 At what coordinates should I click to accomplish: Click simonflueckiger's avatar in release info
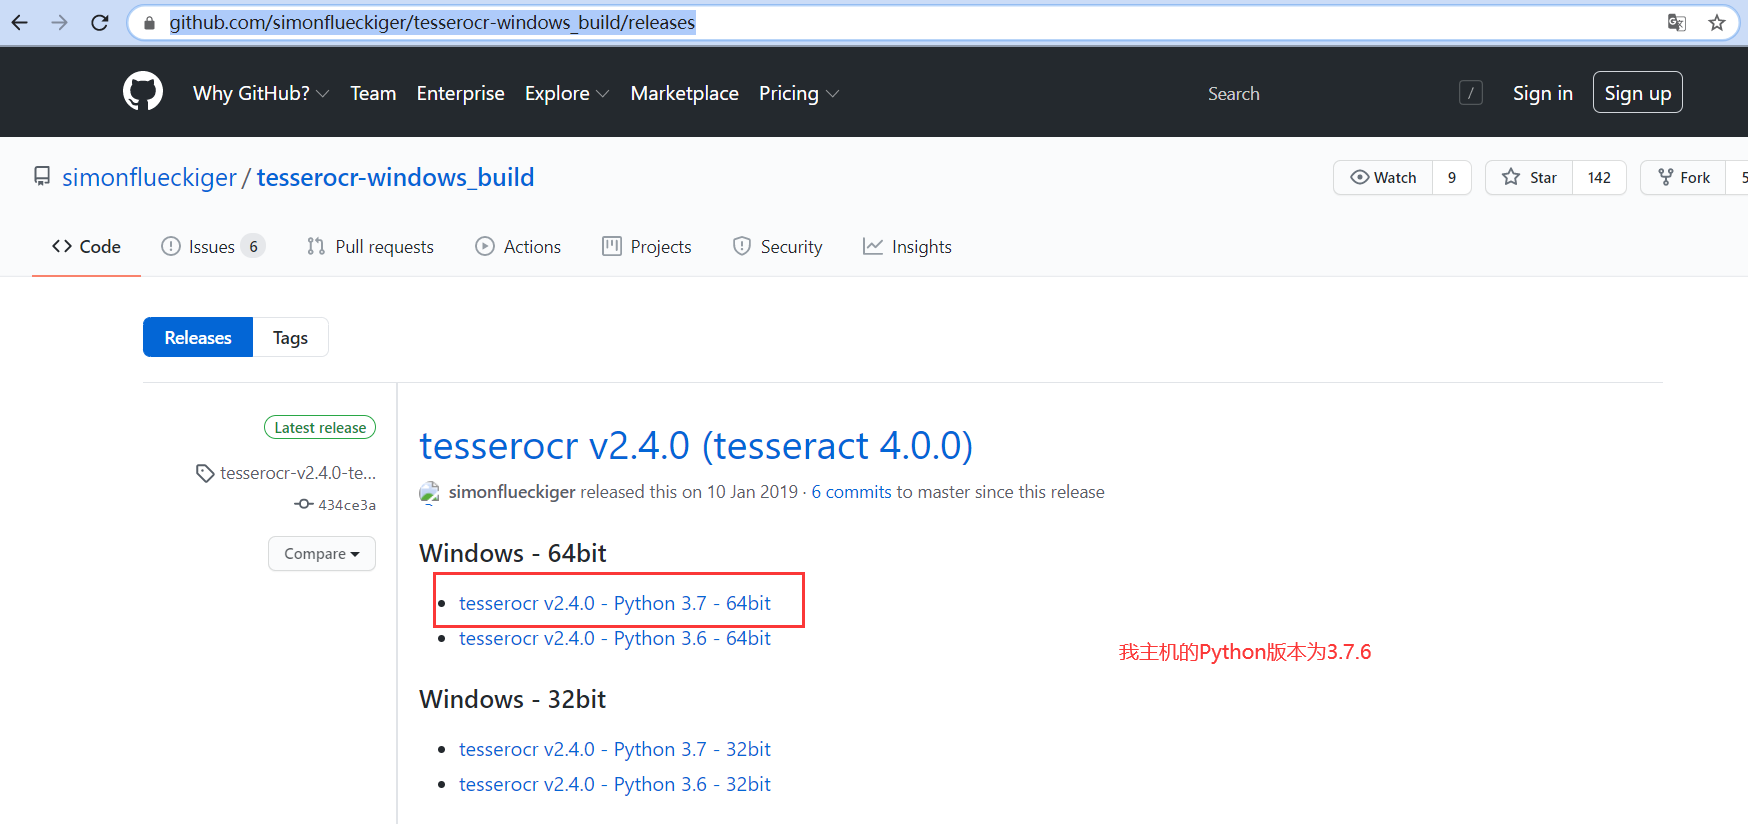(x=430, y=492)
